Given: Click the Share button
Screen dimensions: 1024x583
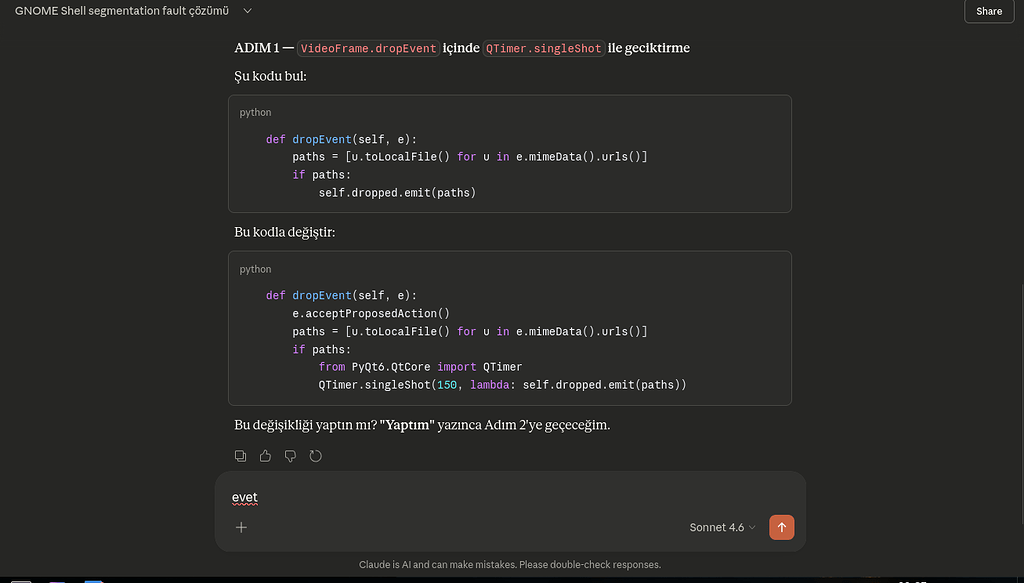Looking at the screenshot, I should (x=988, y=11).
